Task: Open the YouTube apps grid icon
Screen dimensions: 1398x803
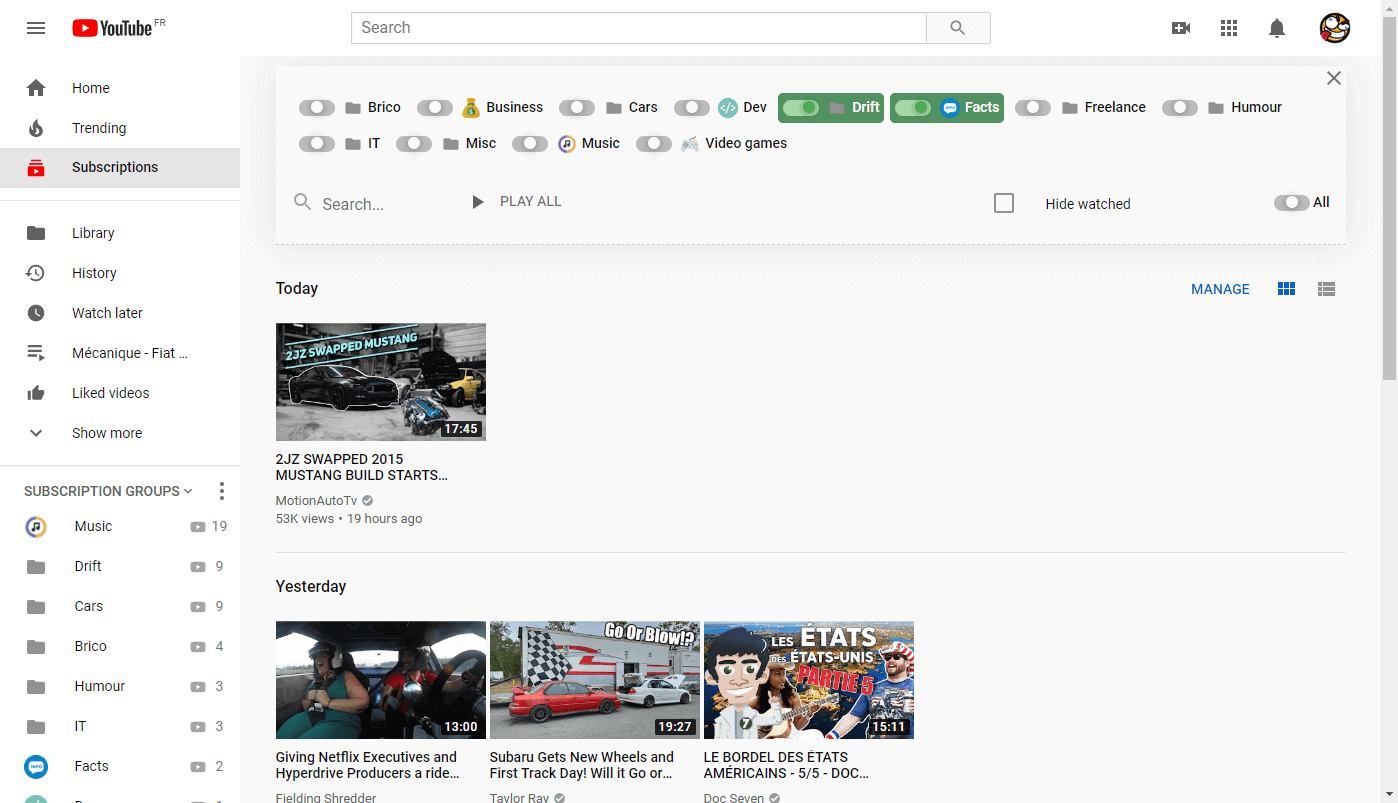Action: tap(1229, 28)
